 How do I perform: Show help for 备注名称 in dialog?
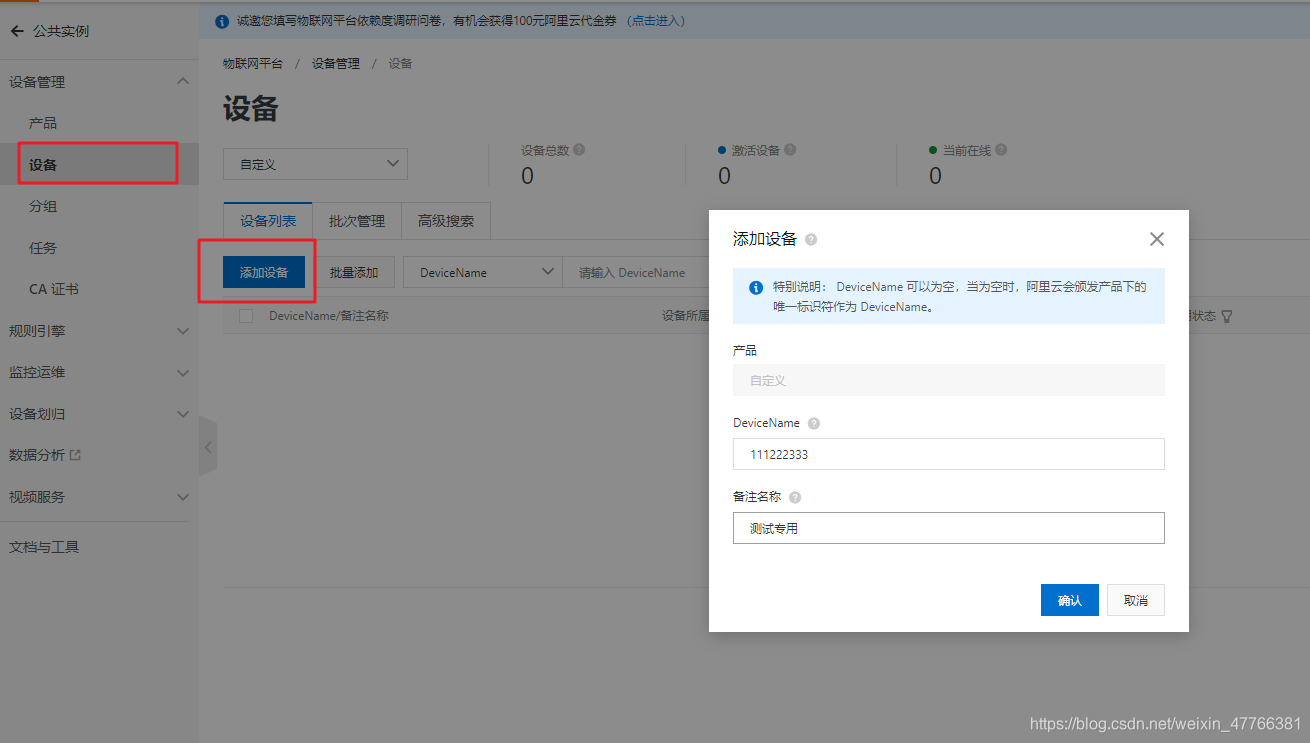[795, 498]
